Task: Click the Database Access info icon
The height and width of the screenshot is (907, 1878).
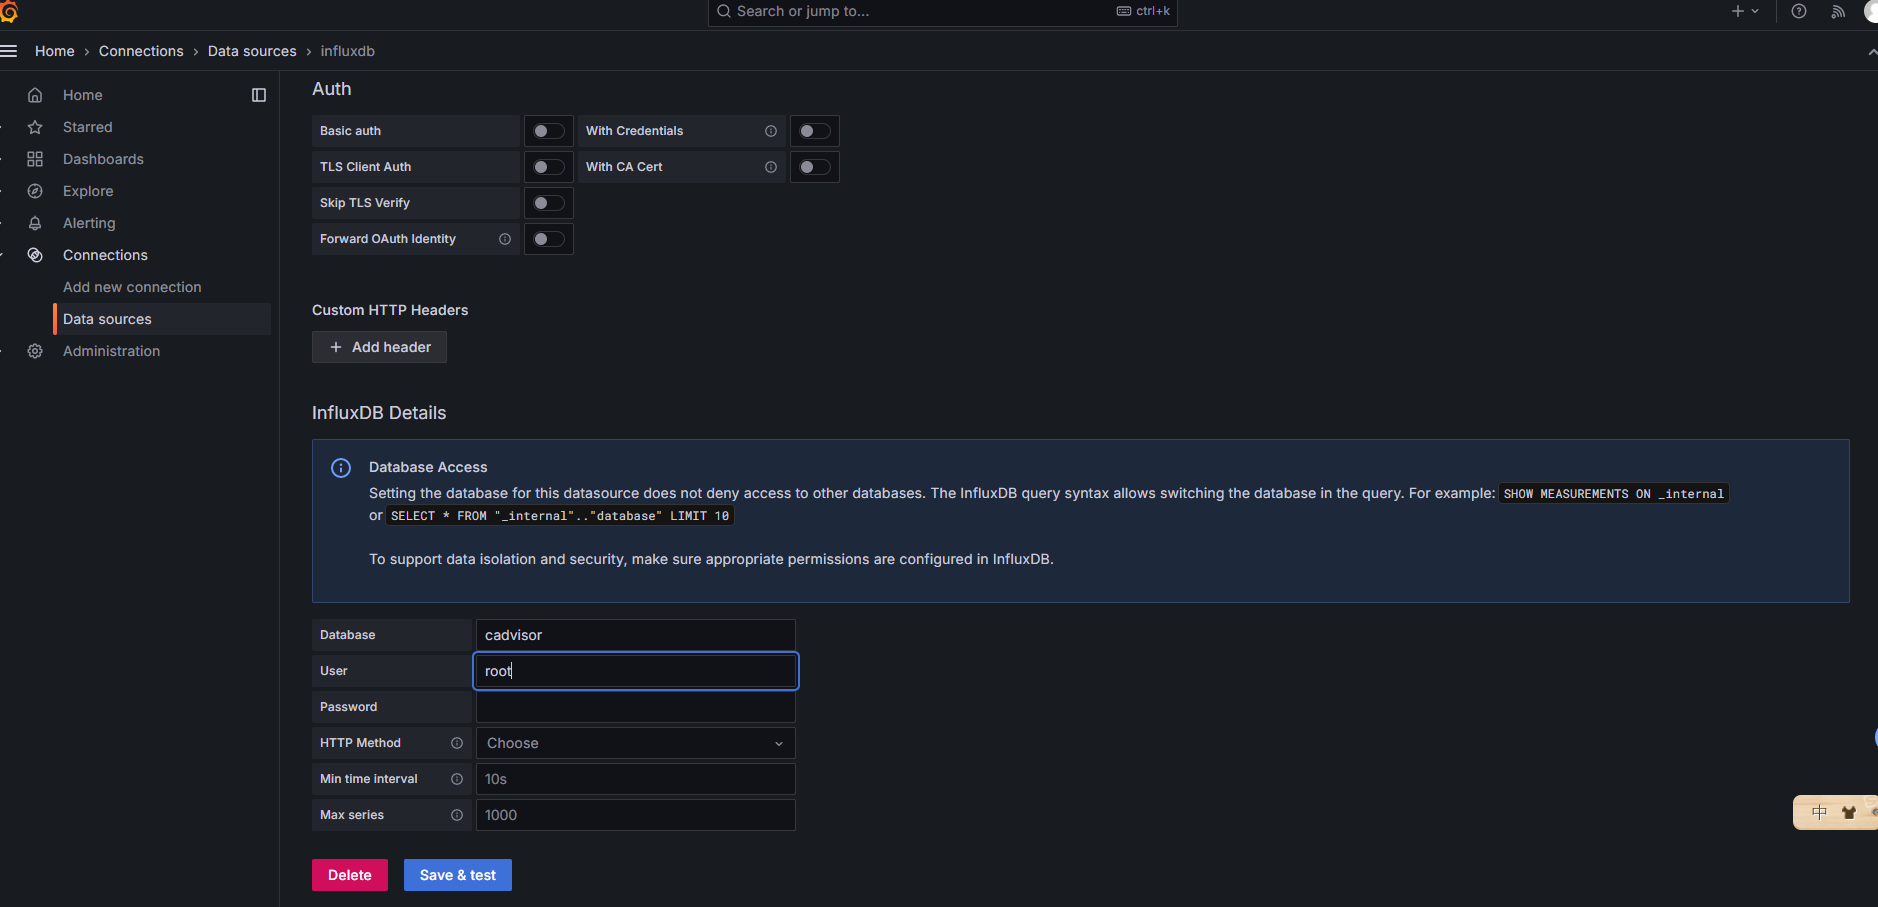Action: pyautogui.click(x=341, y=468)
